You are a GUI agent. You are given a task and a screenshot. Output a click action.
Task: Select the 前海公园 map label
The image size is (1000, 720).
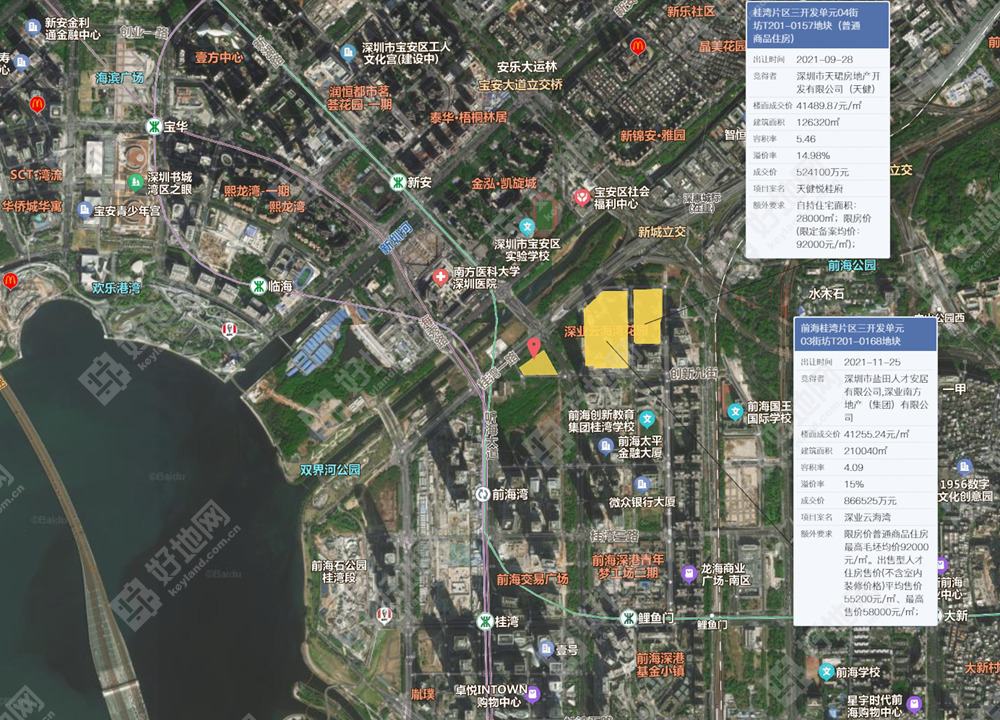coord(852,265)
